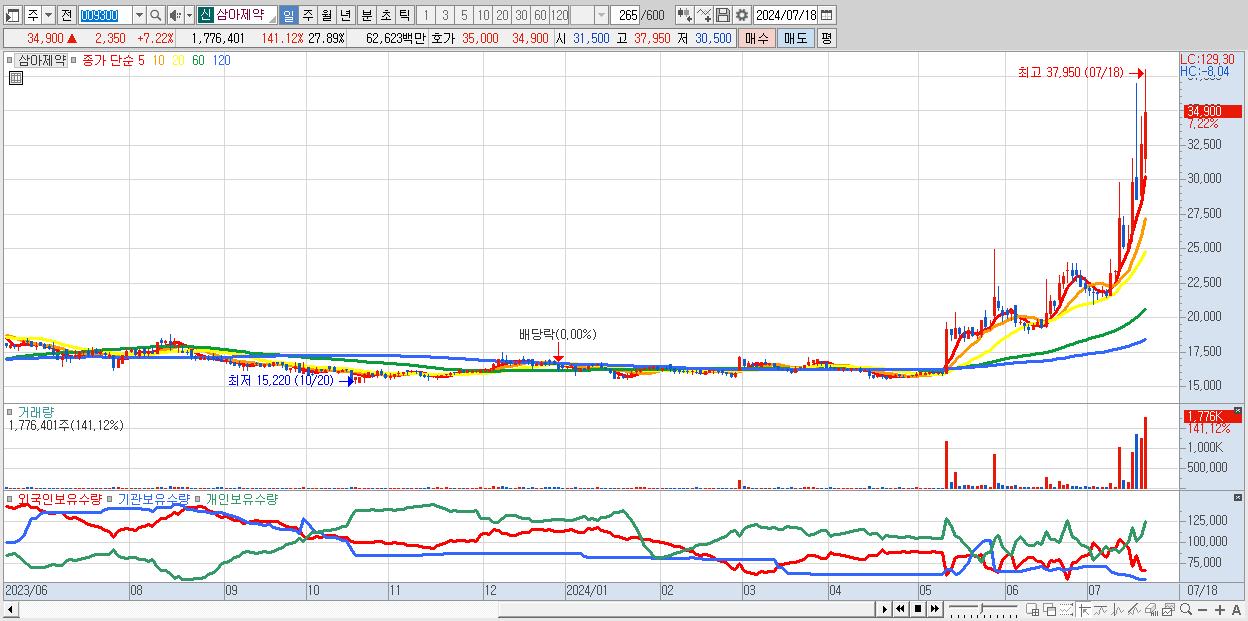Click the window-with-grid layout icon at bottom

pos(1032,609)
